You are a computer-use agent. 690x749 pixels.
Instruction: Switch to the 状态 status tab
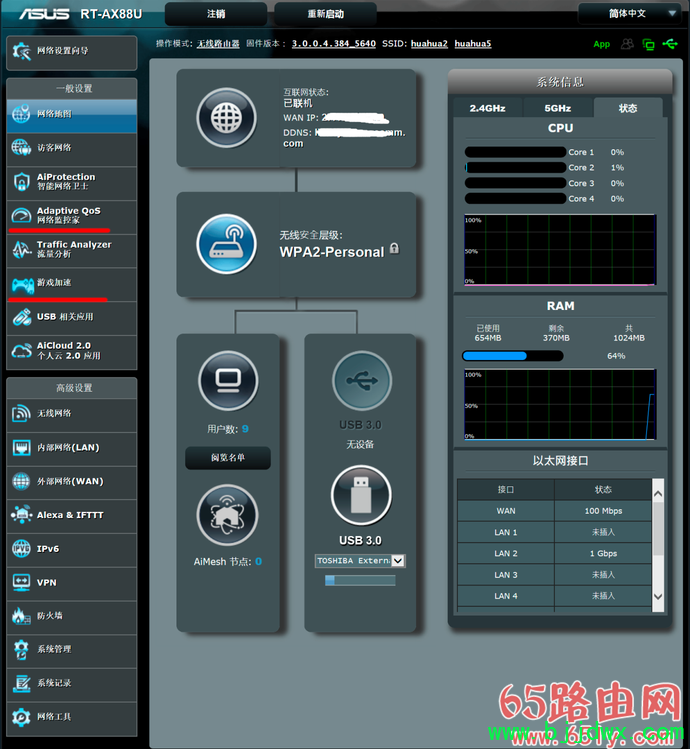(x=628, y=108)
